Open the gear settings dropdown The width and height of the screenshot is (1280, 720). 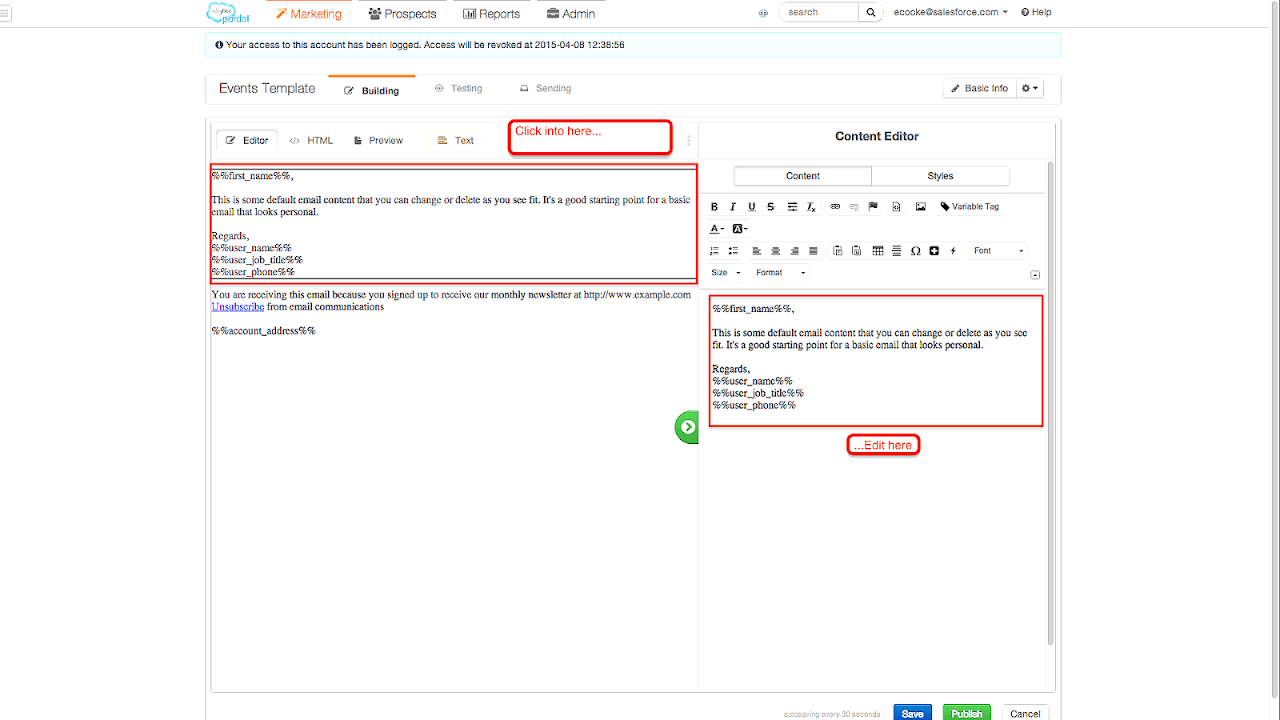1029,89
